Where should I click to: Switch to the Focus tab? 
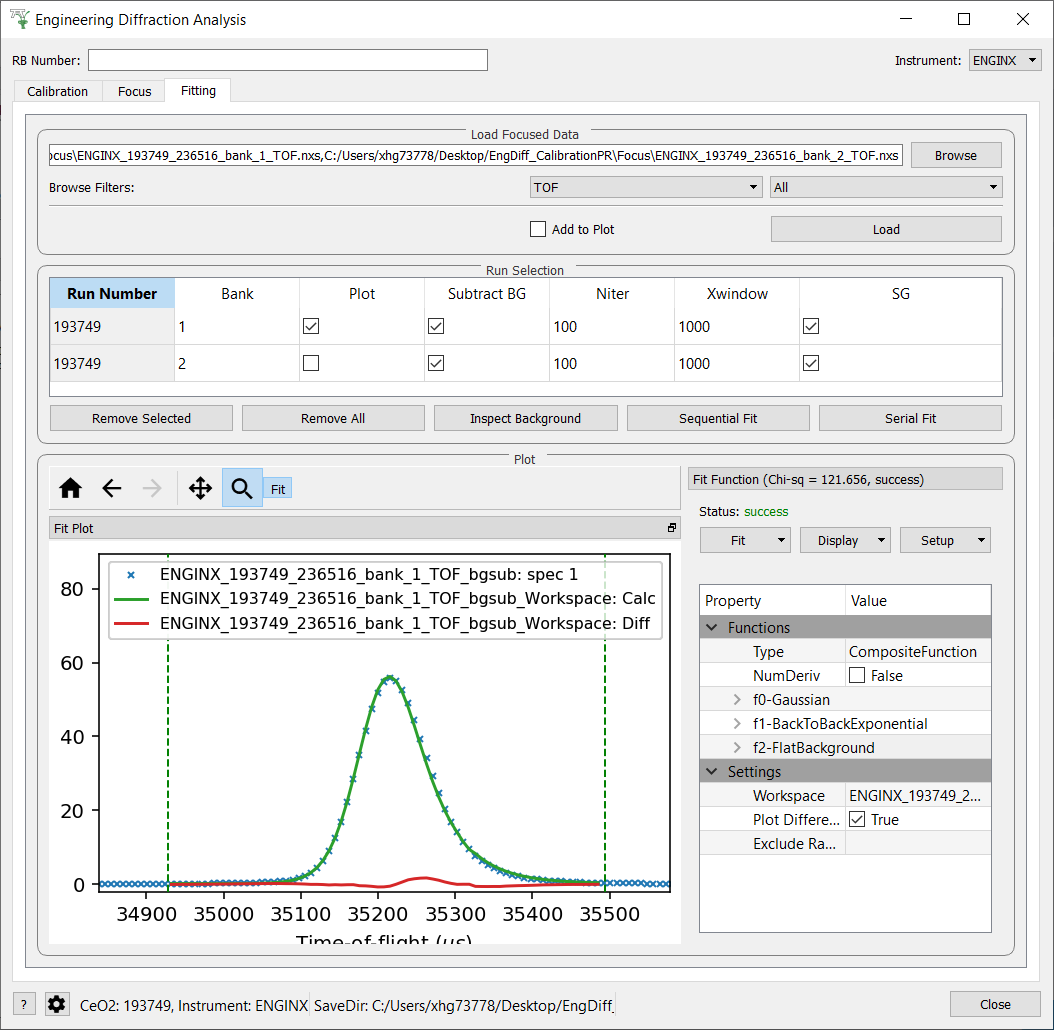(135, 91)
